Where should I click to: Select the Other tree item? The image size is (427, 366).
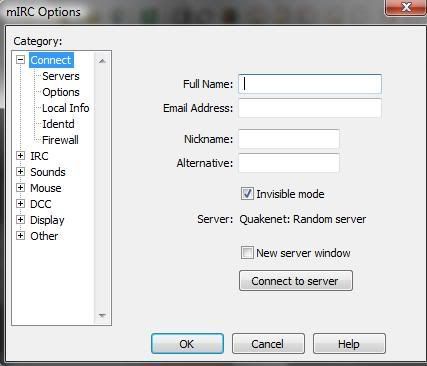[44, 236]
